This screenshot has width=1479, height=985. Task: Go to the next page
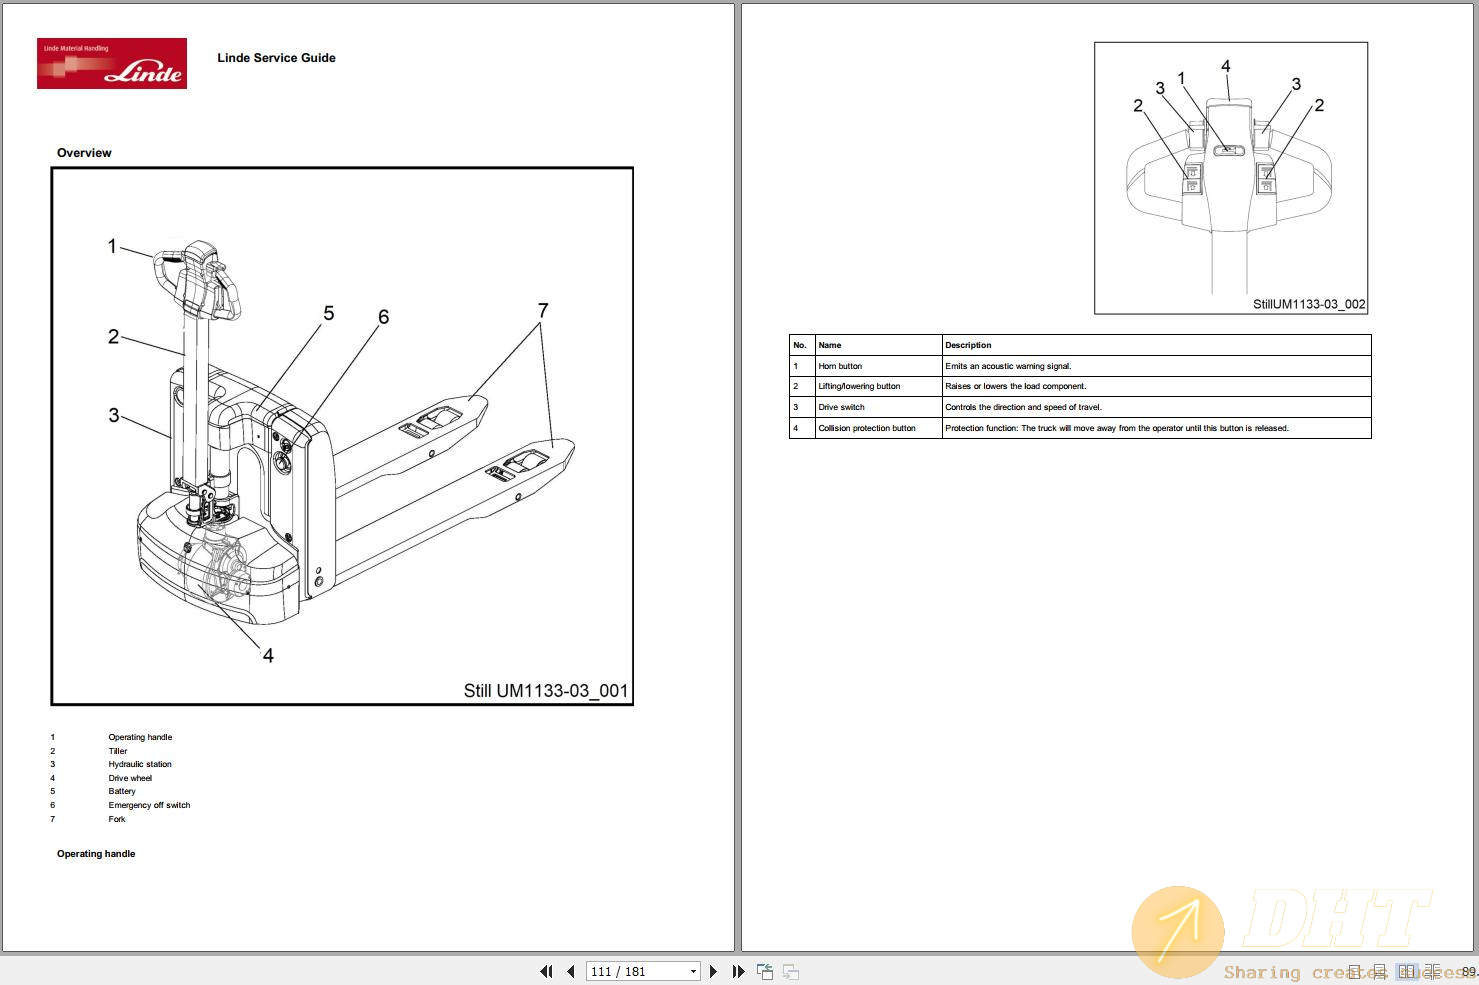pyautogui.click(x=713, y=971)
